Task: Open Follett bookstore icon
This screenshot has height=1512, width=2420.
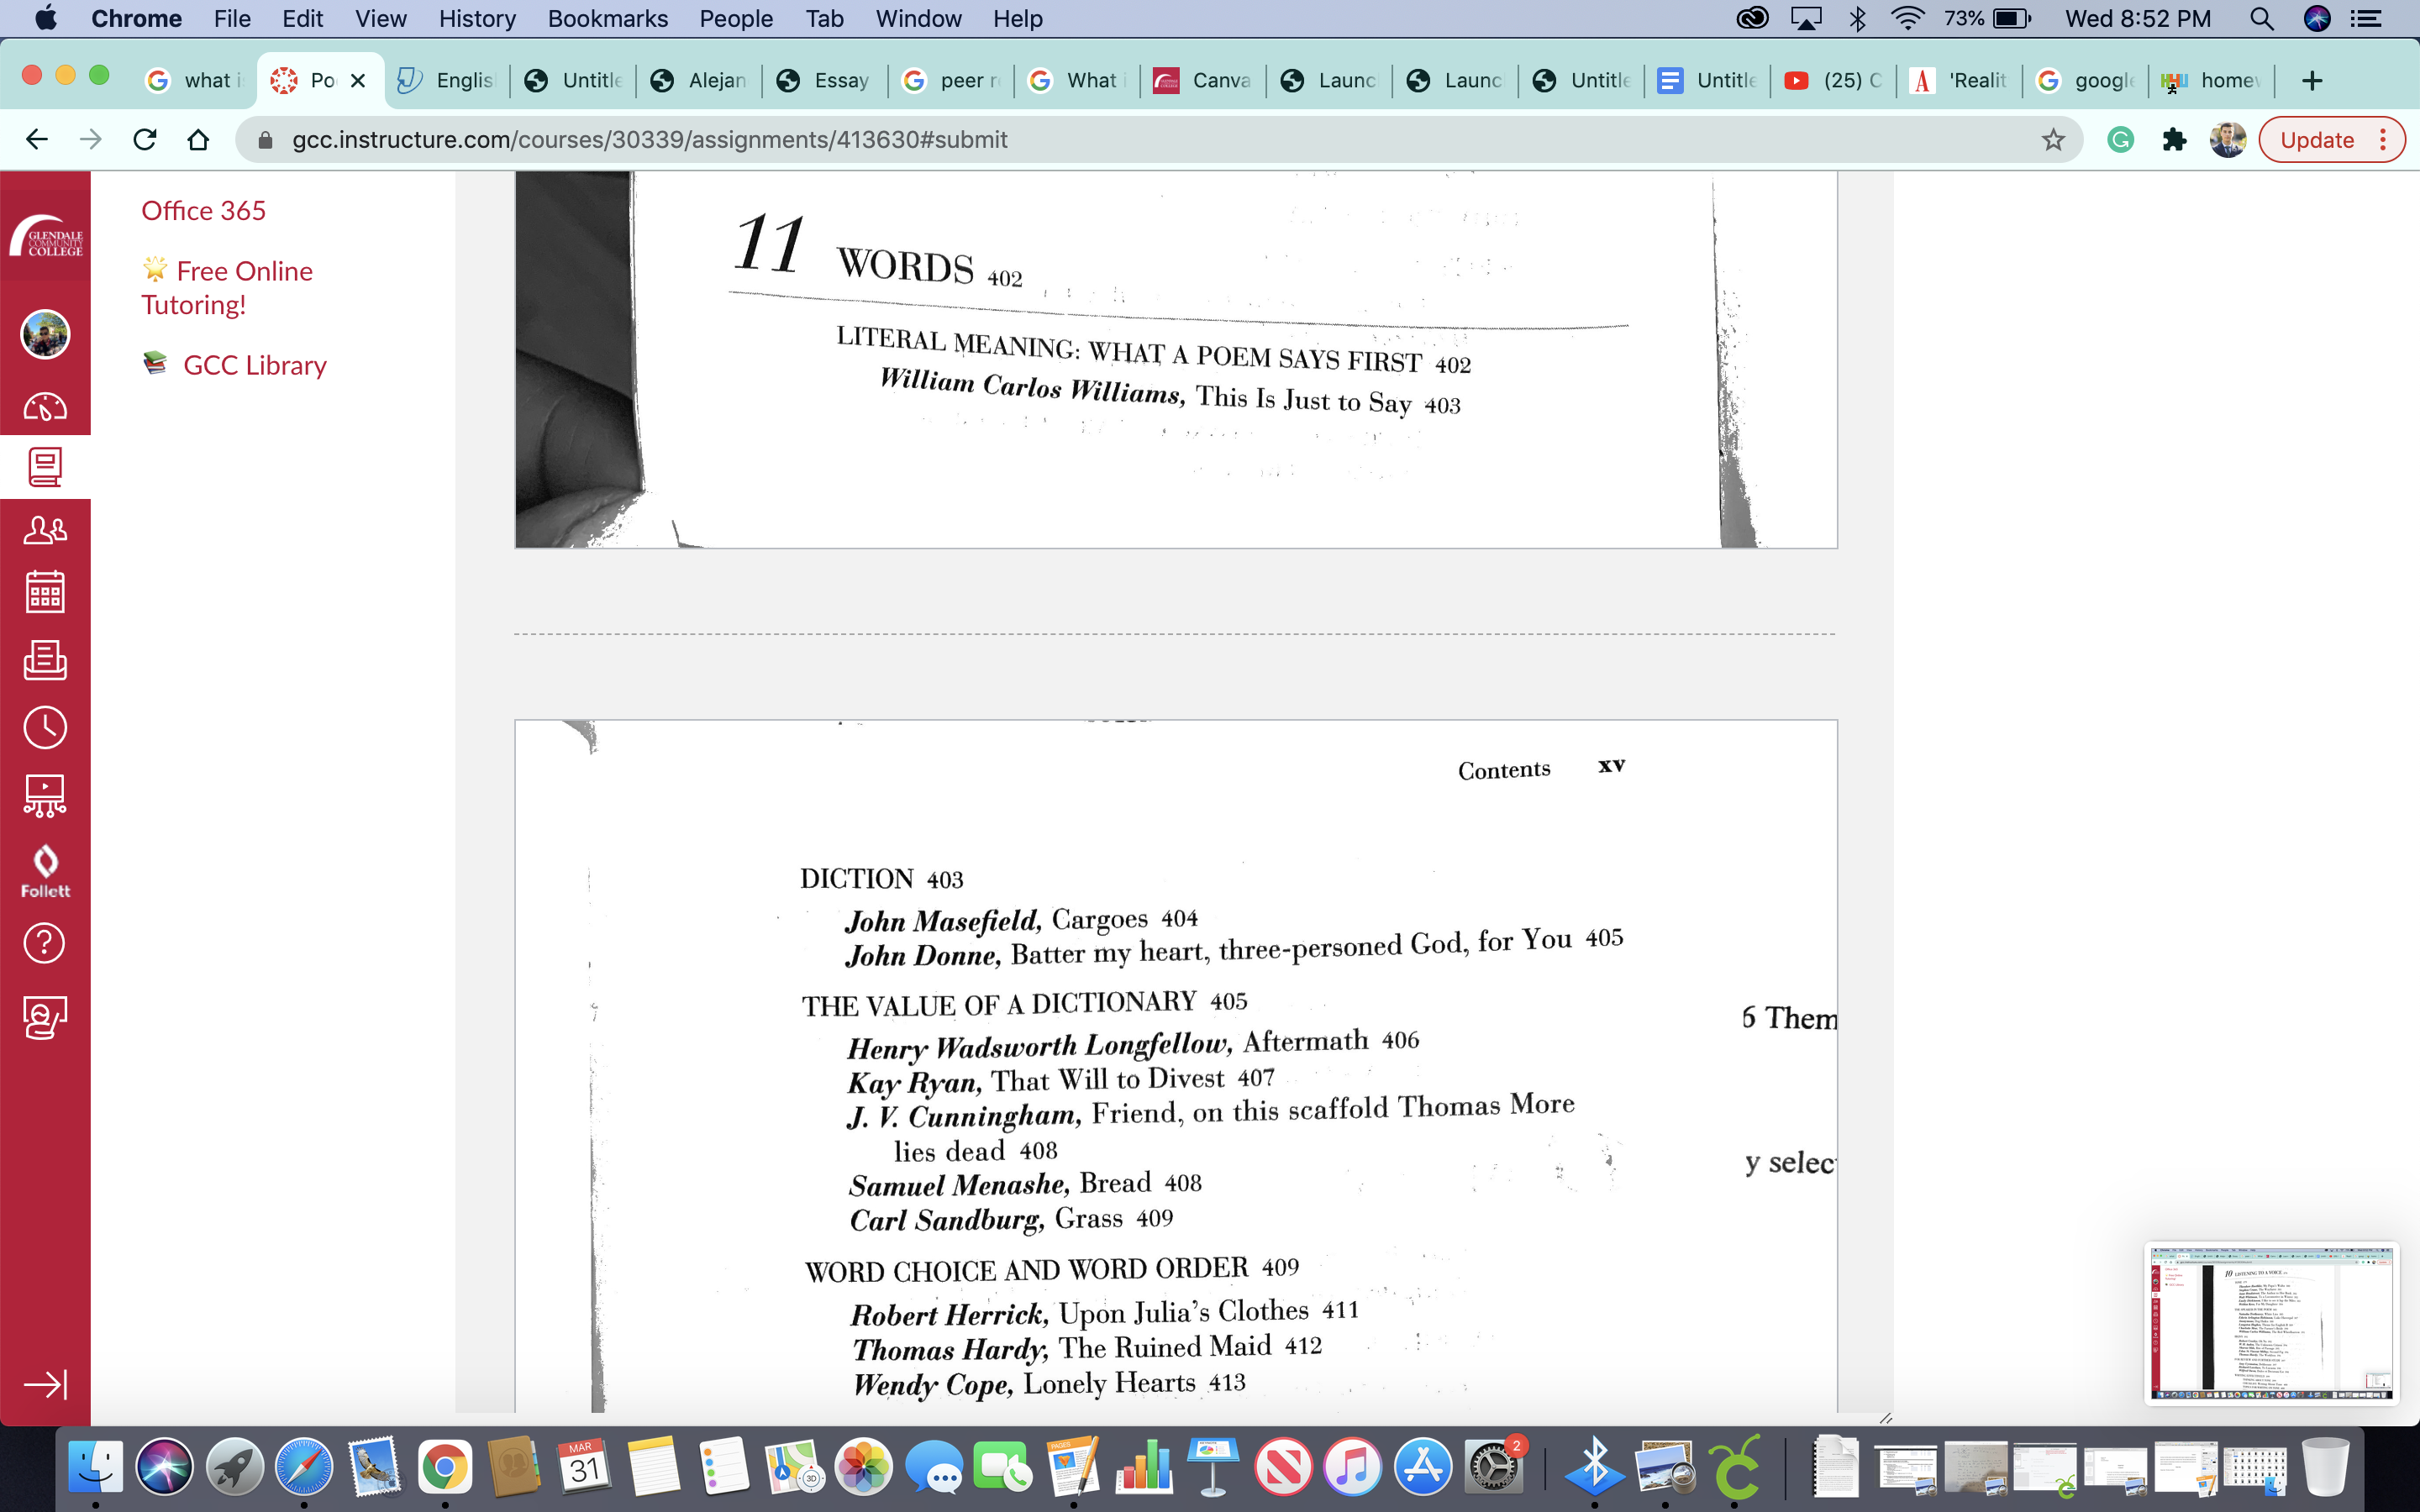Action: [45, 871]
